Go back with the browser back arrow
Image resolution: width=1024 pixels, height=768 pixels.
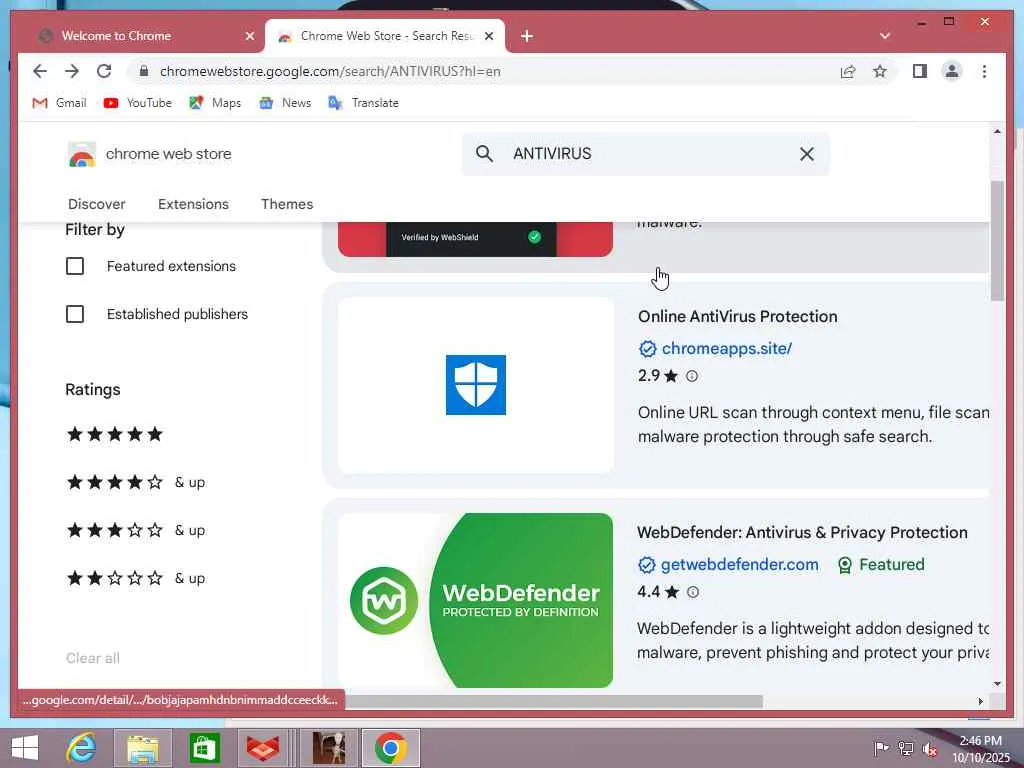pyautogui.click(x=40, y=71)
